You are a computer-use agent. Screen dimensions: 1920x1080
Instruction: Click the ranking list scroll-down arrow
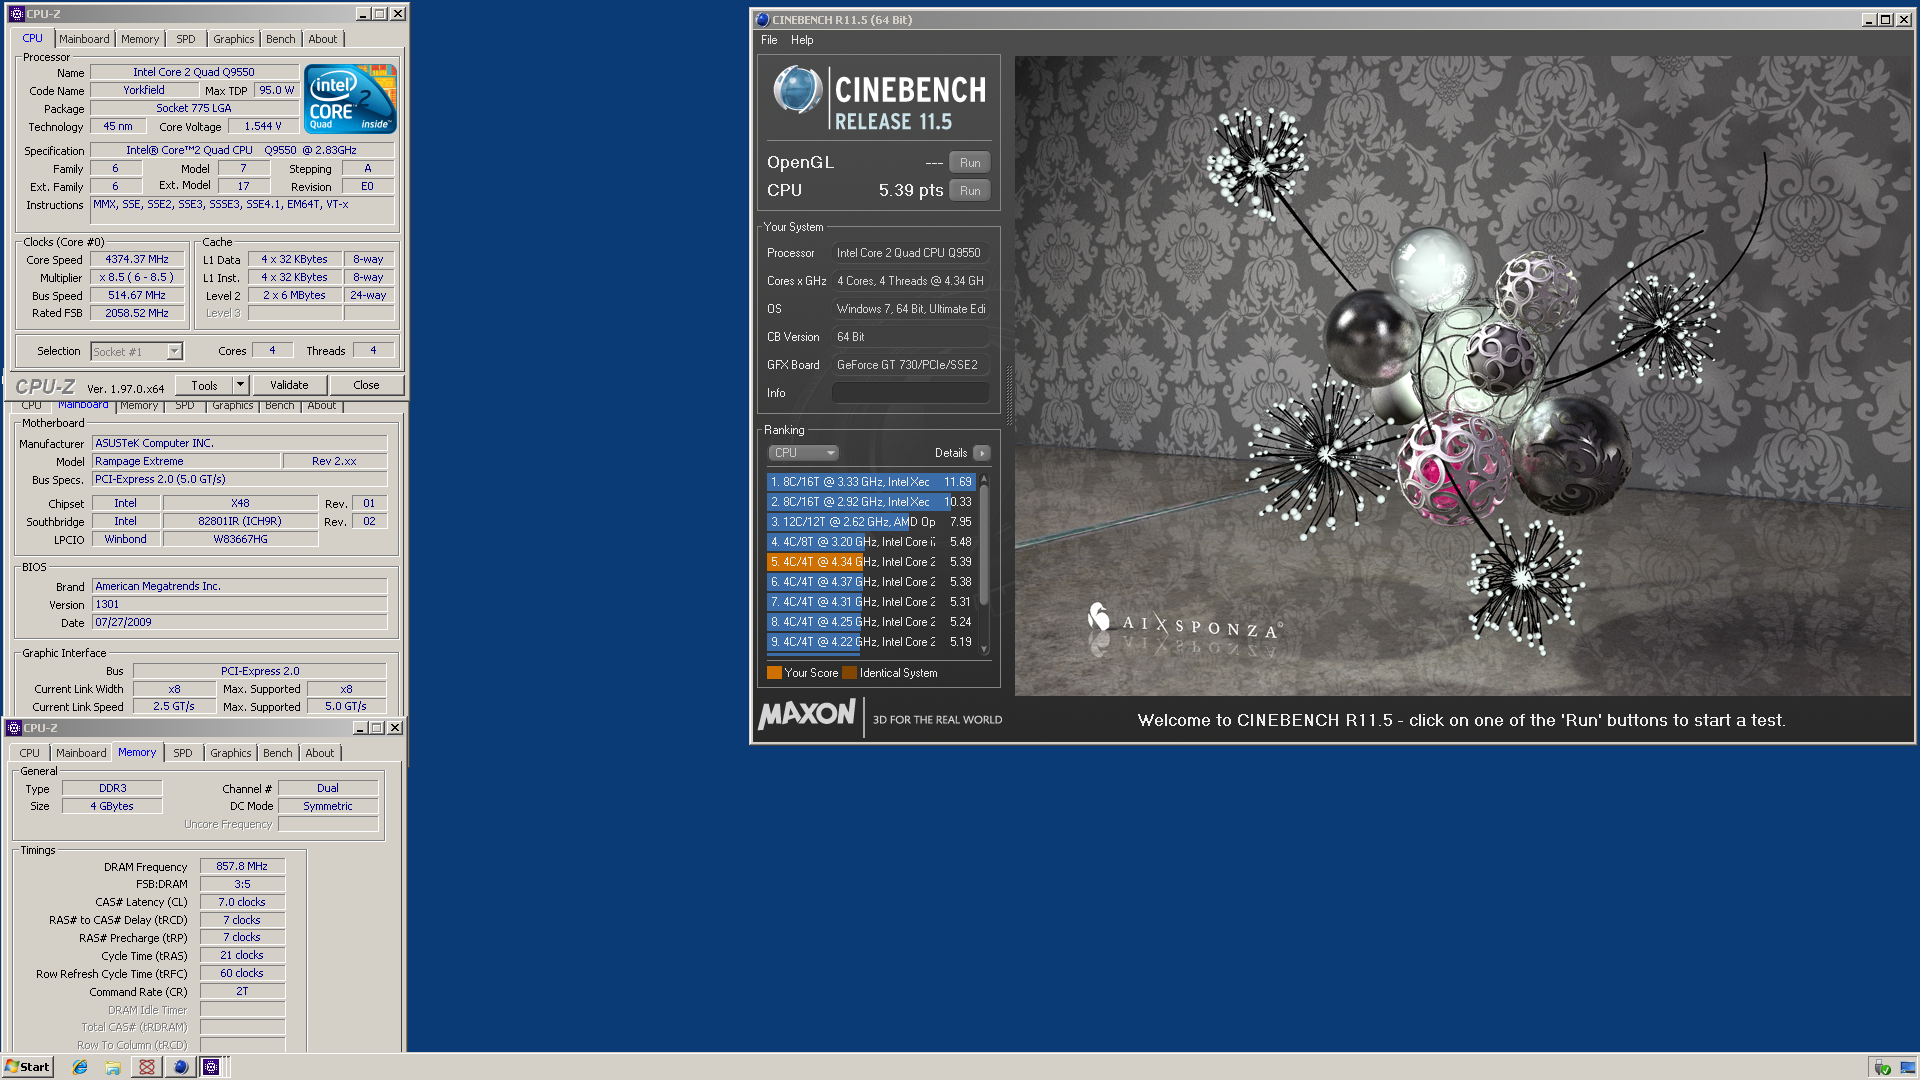pyautogui.click(x=984, y=650)
